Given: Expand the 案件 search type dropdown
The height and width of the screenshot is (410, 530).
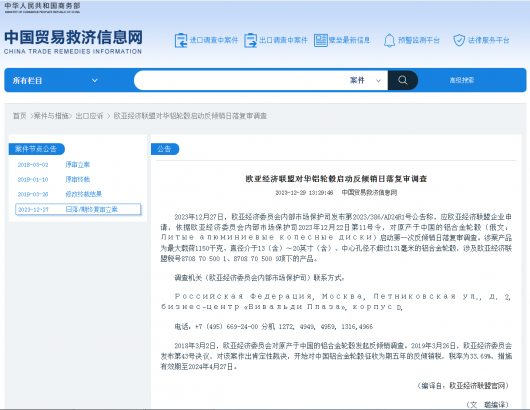Looking at the screenshot, I should click(365, 80).
